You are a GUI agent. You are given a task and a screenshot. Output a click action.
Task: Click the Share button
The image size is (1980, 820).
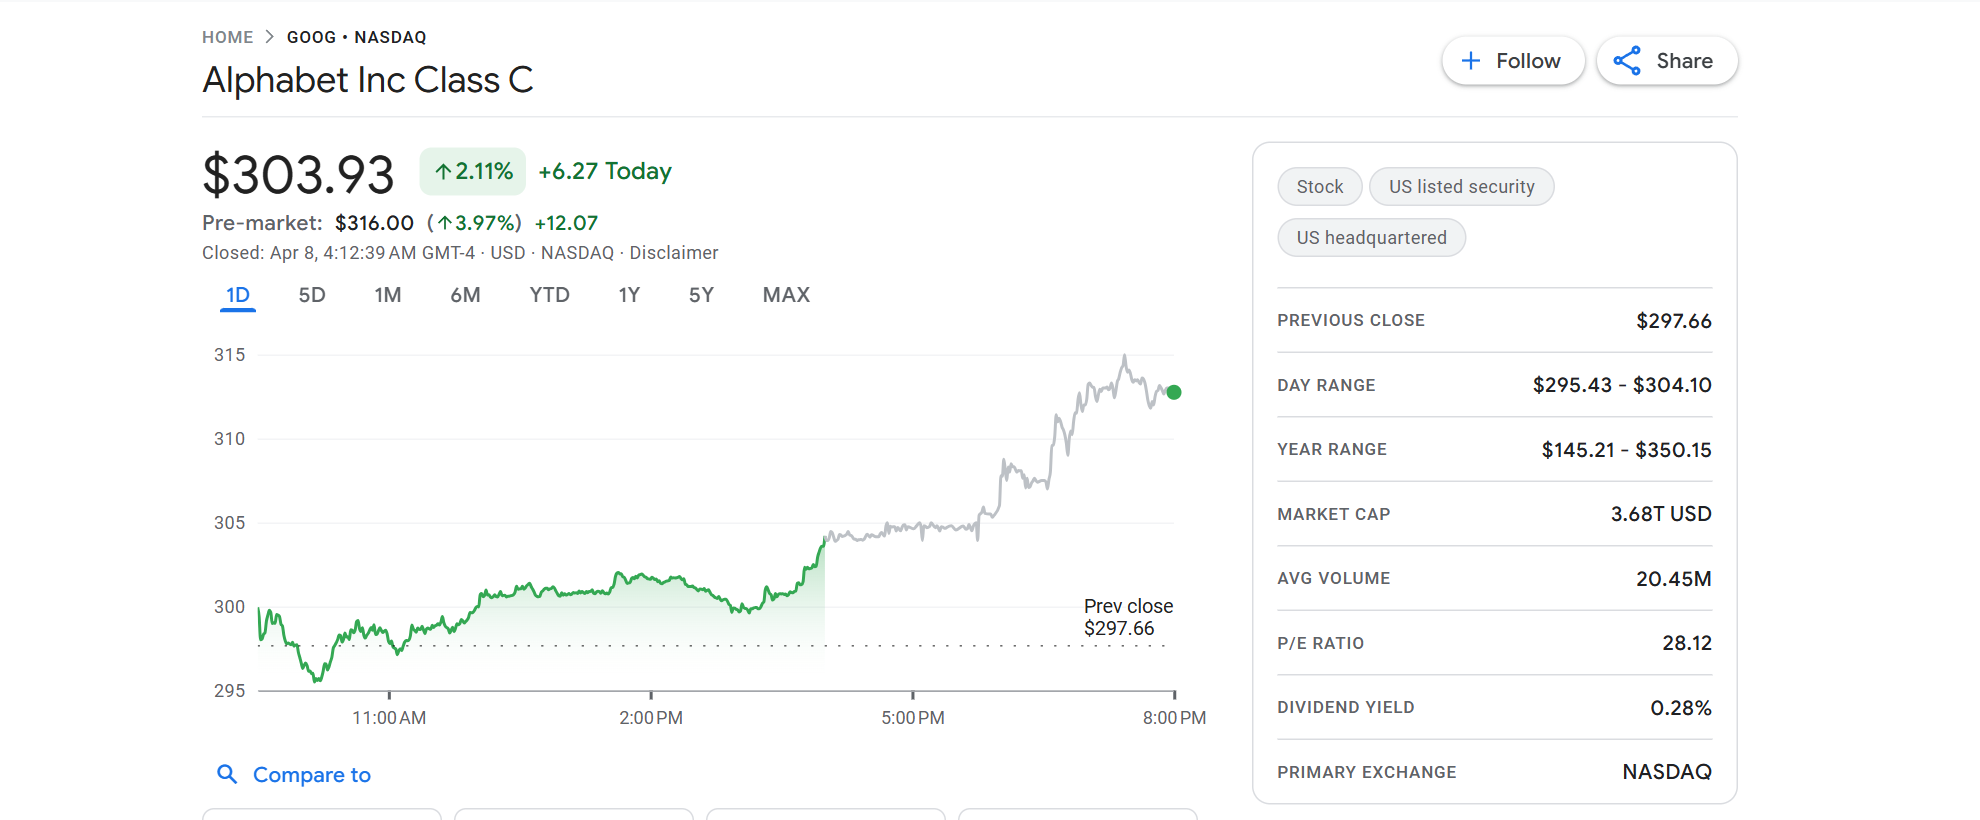(1667, 61)
